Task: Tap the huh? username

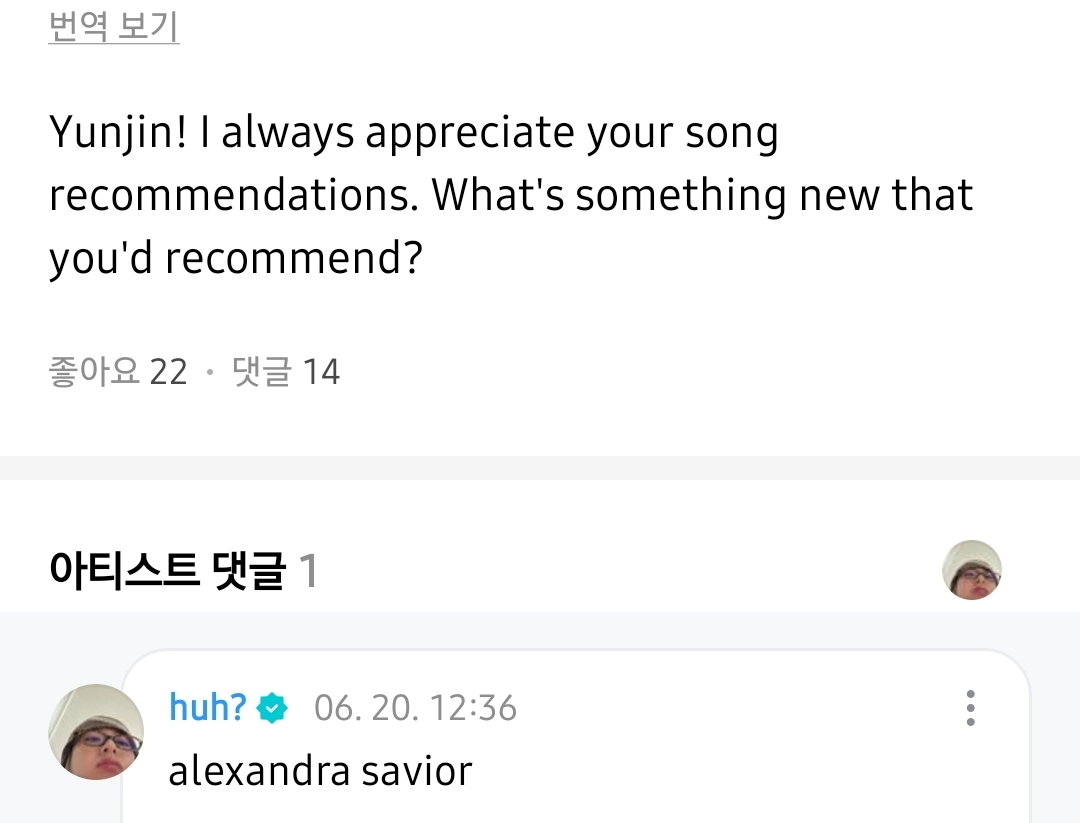Action: coord(207,707)
